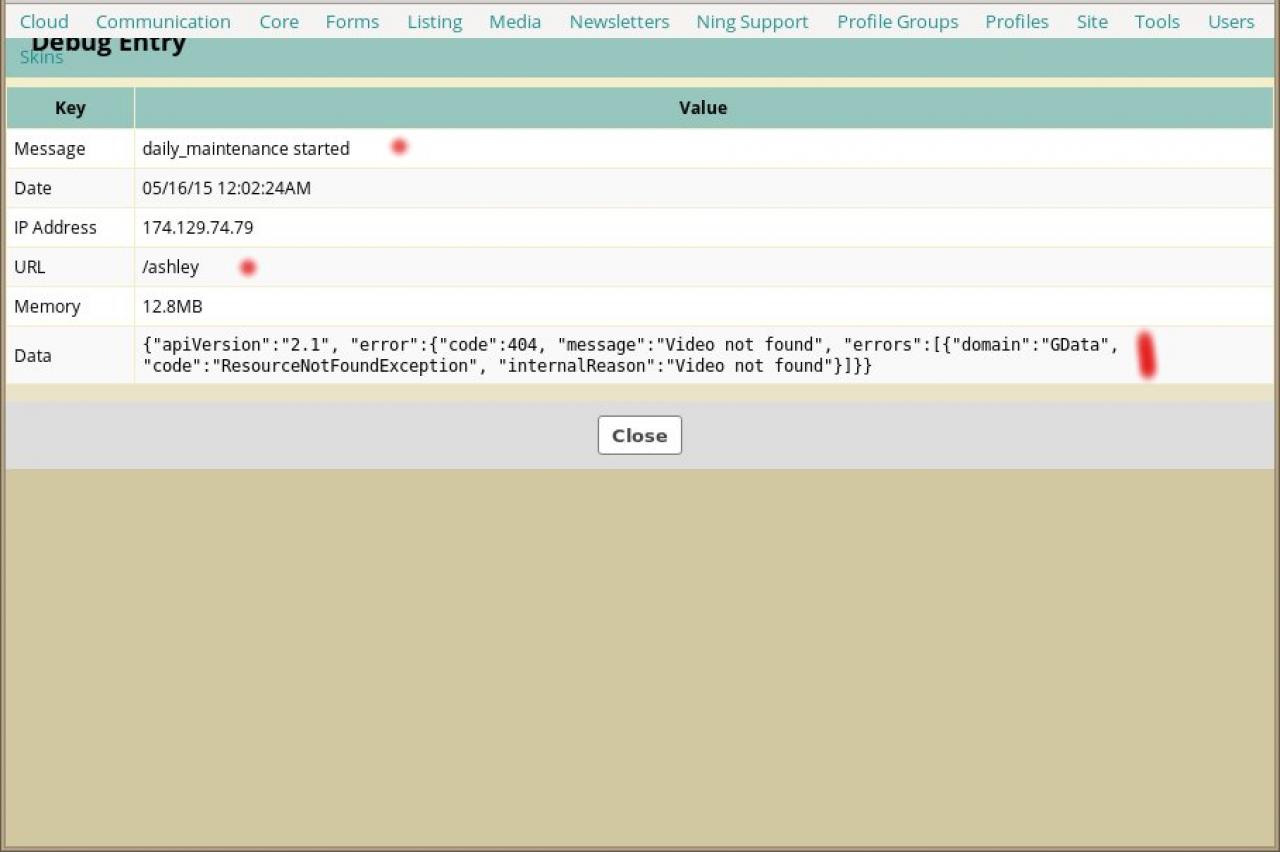Go to the Users menu
This screenshot has width=1280, height=852.
pyautogui.click(x=1230, y=22)
